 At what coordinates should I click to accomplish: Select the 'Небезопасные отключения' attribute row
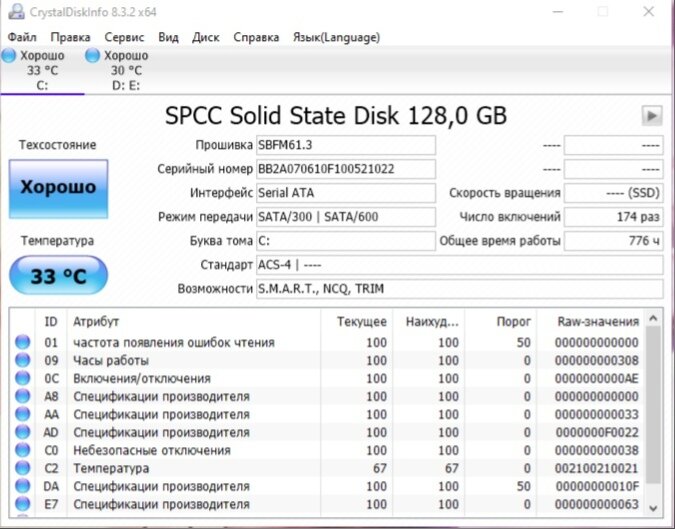[x=327, y=450]
